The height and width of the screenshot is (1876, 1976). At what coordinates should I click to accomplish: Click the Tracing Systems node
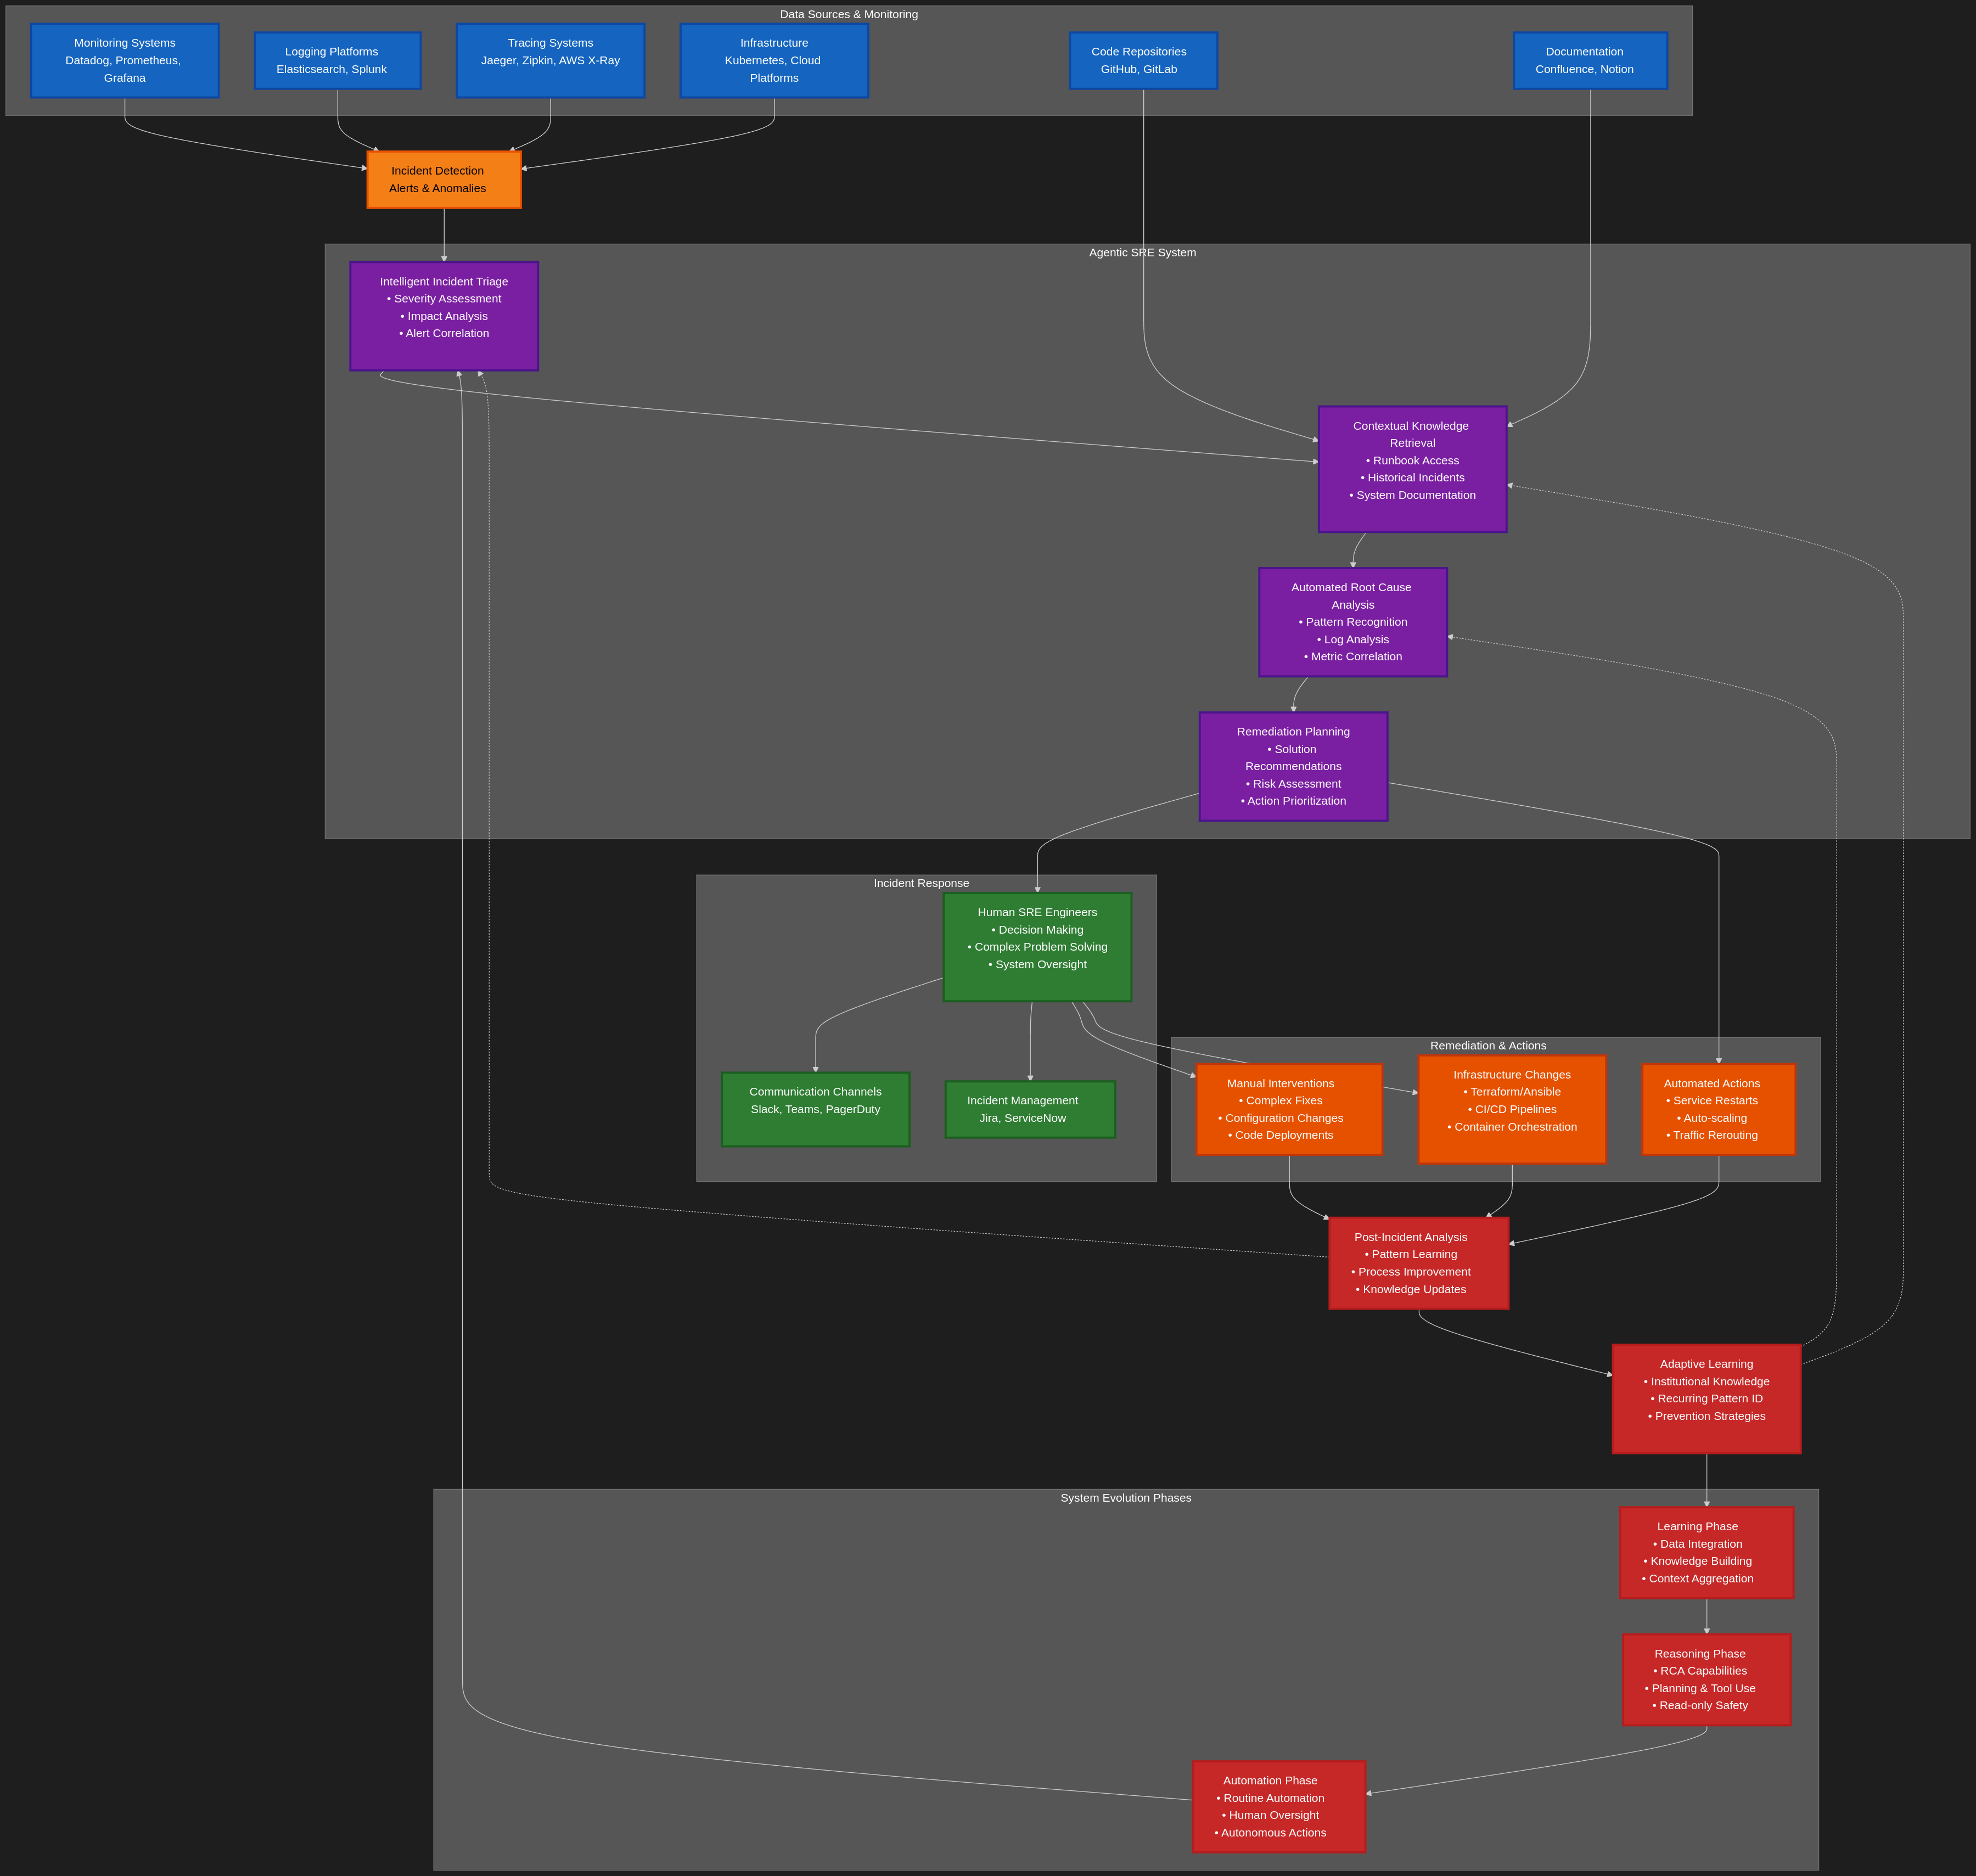[x=550, y=61]
